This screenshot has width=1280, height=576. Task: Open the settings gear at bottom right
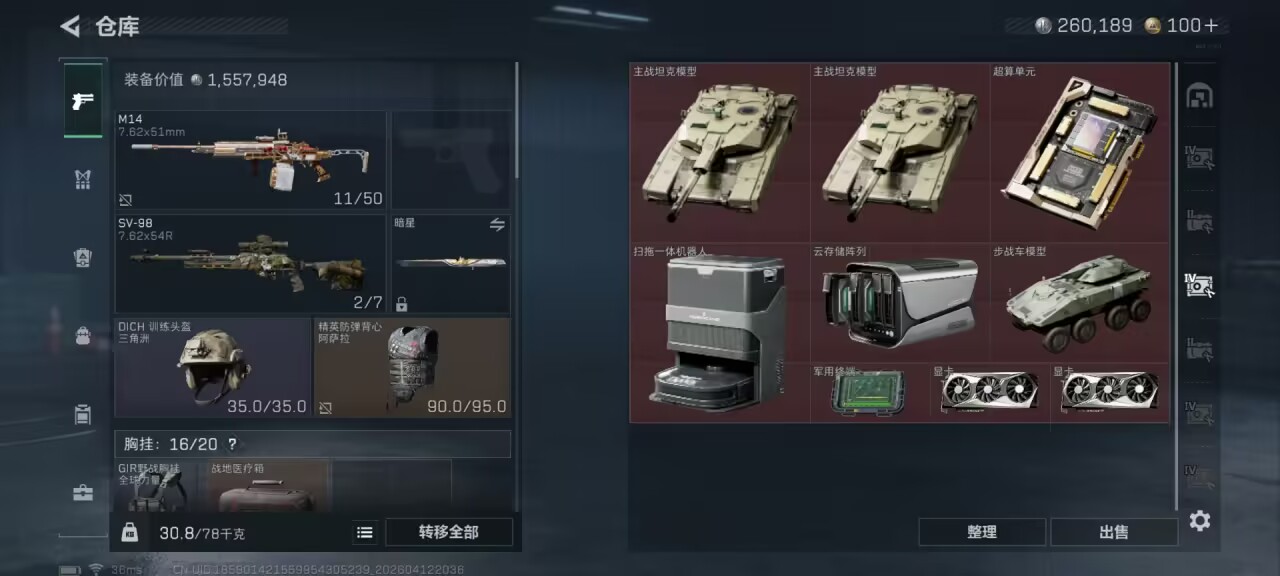pos(1200,521)
